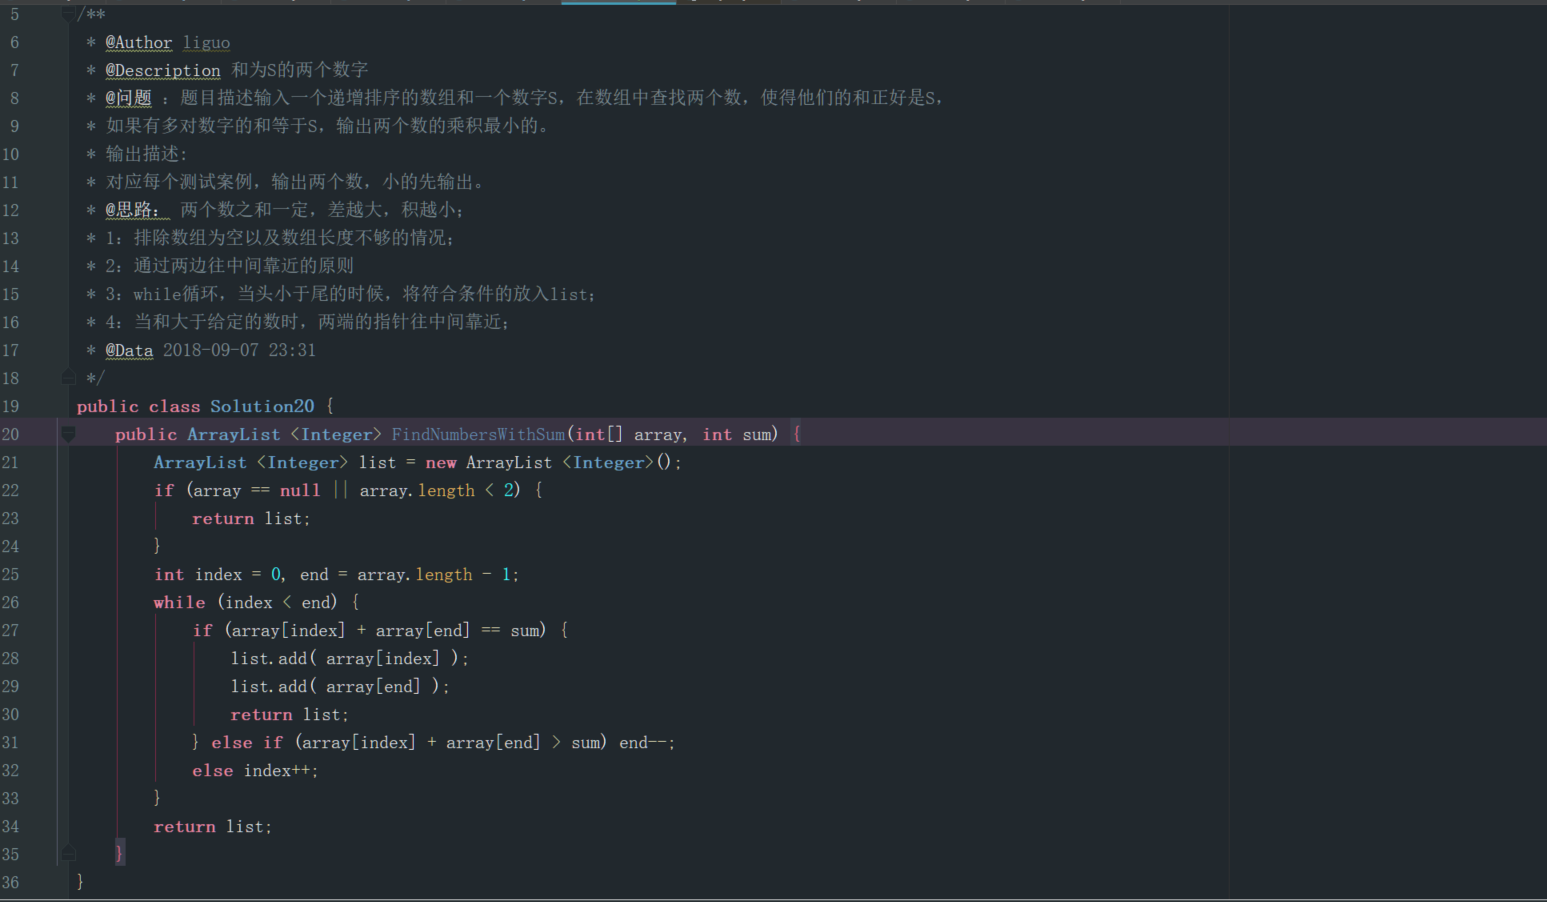Click the method name FindNumbersWithSum

coord(478,434)
